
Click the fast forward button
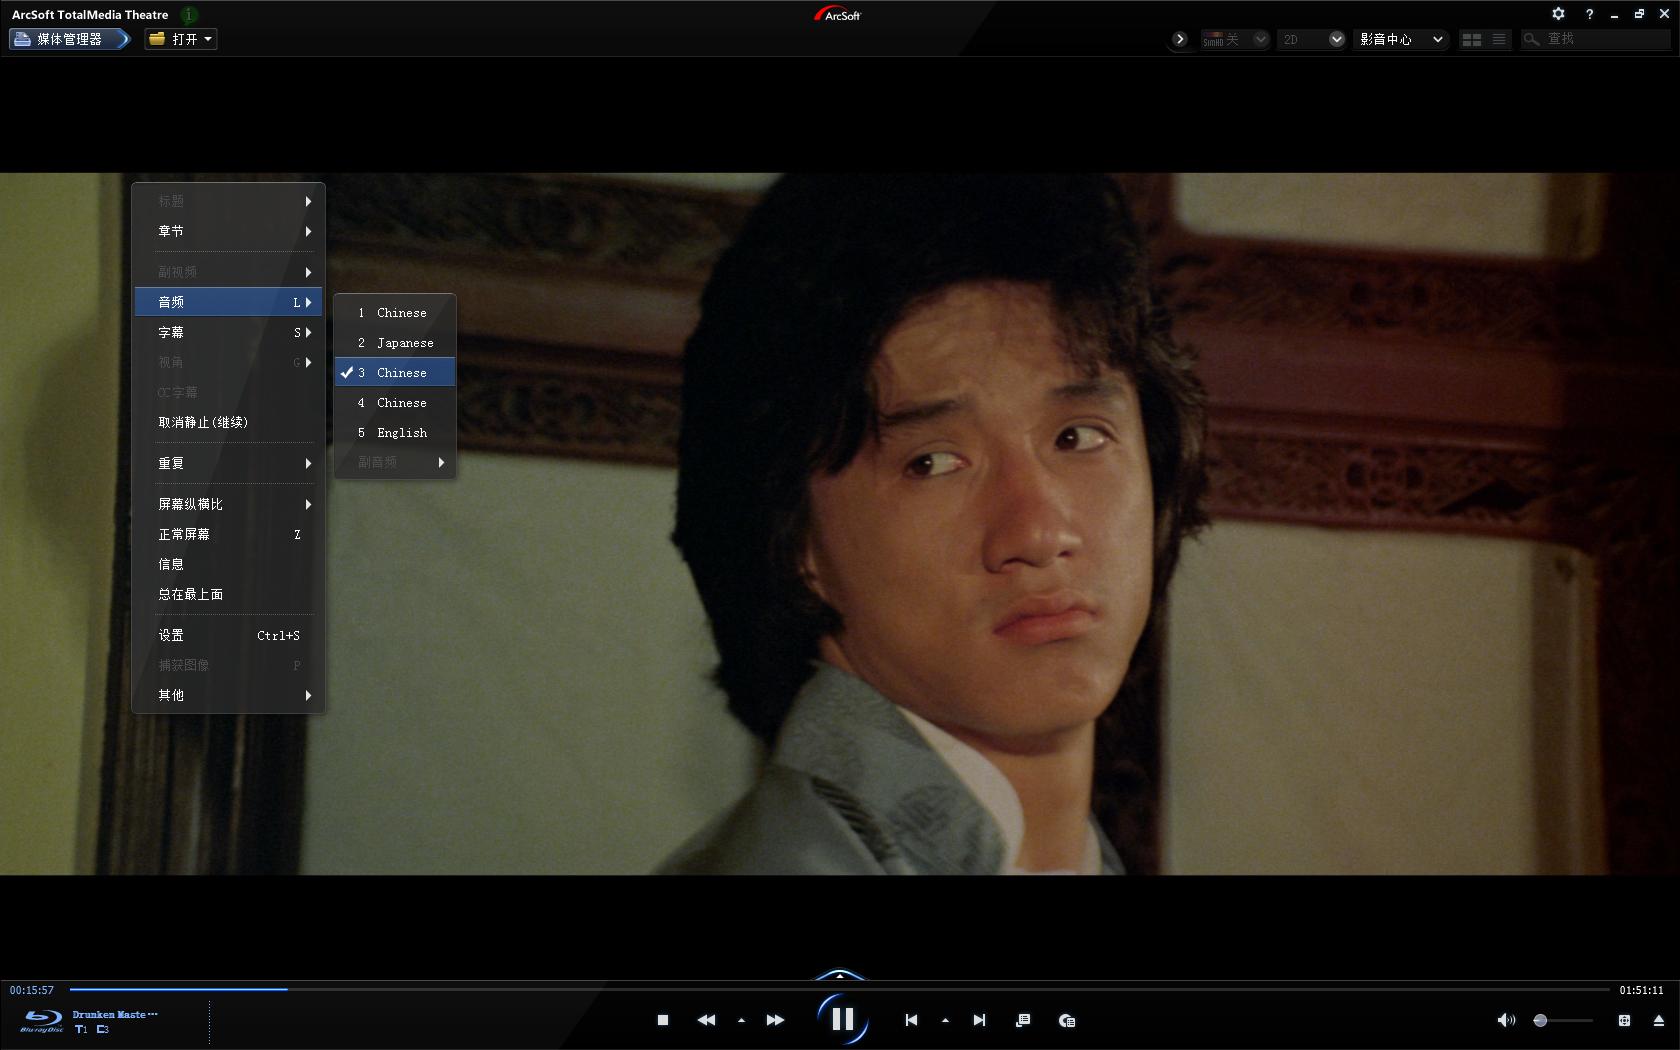(775, 1020)
